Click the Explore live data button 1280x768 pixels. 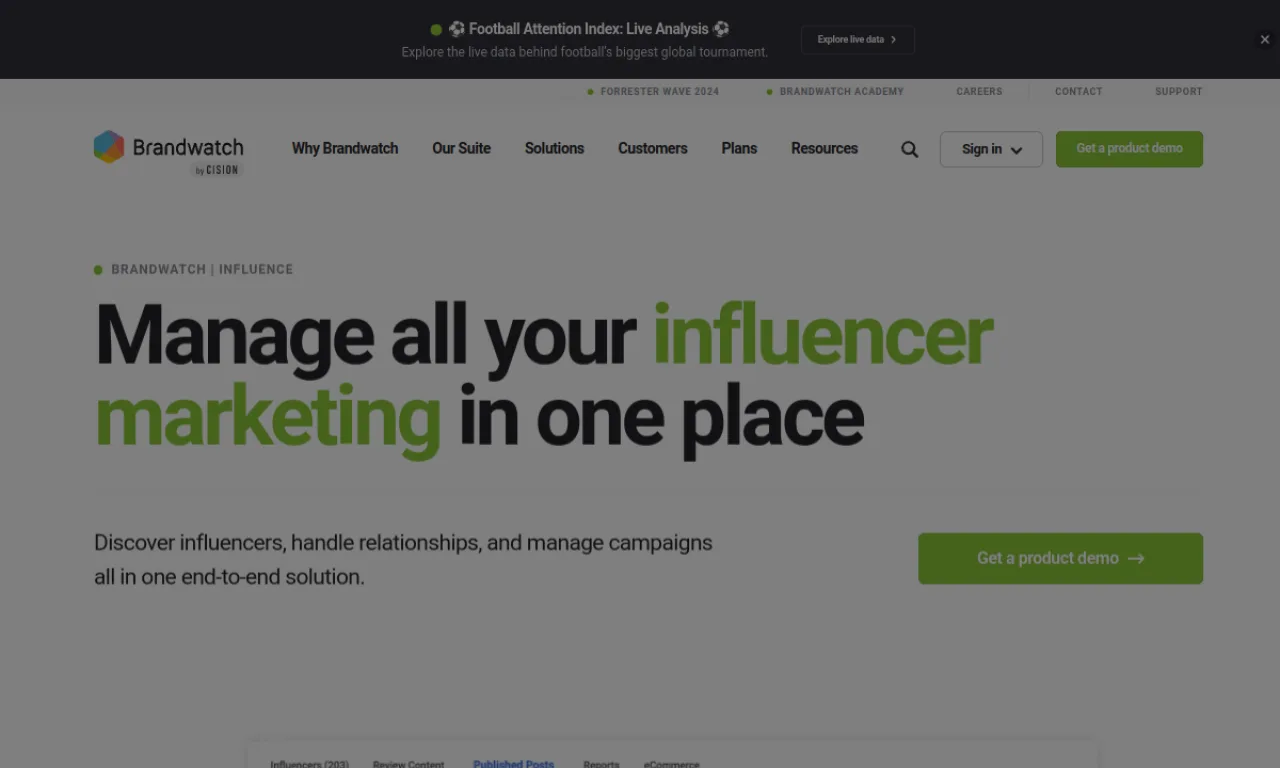point(857,40)
